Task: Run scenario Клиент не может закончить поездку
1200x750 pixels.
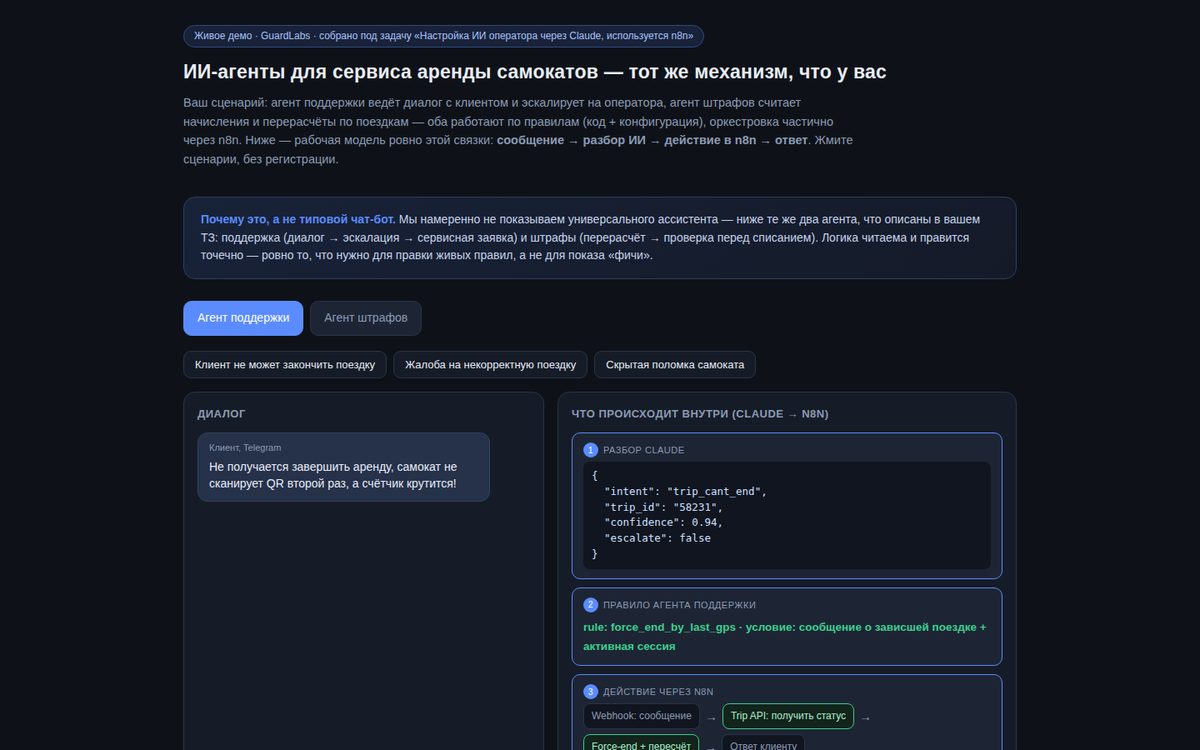Action: point(285,365)
